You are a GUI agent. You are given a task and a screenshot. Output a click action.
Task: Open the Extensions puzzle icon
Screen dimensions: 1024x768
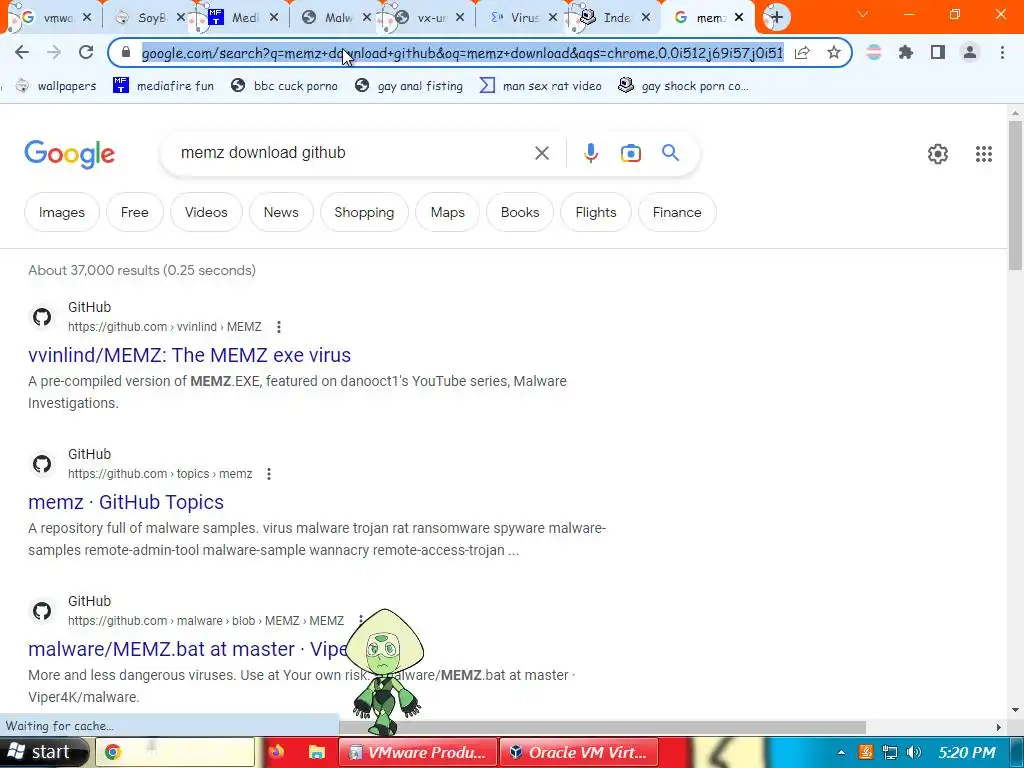point(906,52)
